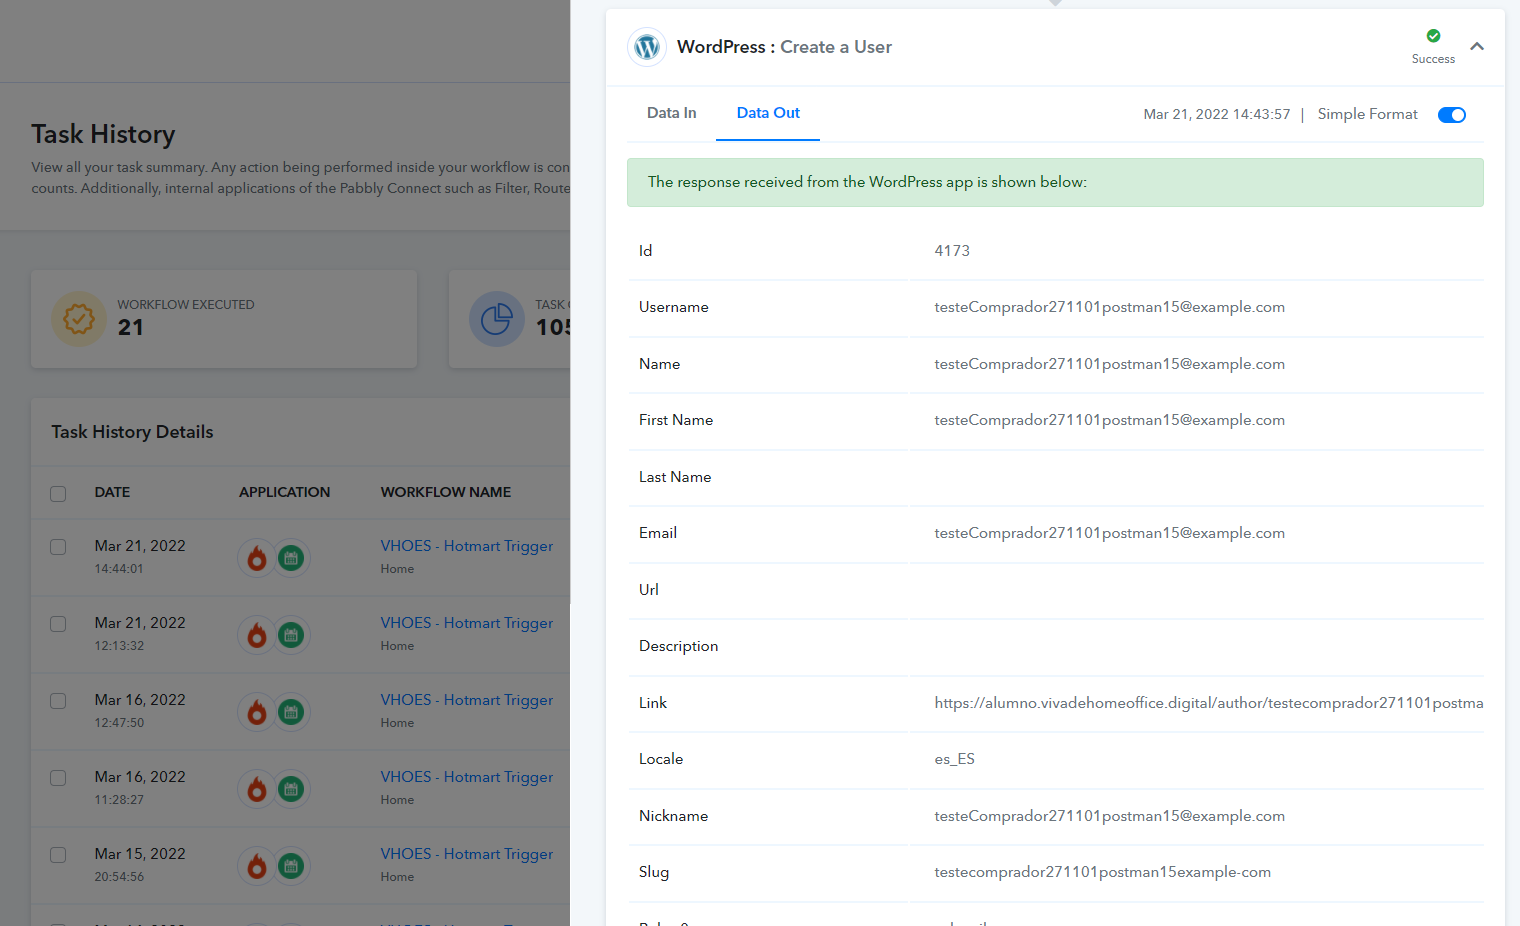Image resolution: width=1520 pixels, height=926 pixels.
Task: Tick the checkbox for Mar 21, 2022 14:44:01 row
Action: (x=58, y=547)
